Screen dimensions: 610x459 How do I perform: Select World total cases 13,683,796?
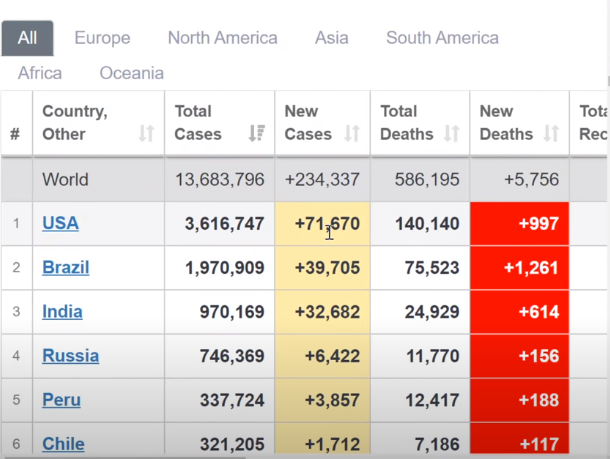tap(219, 180)
